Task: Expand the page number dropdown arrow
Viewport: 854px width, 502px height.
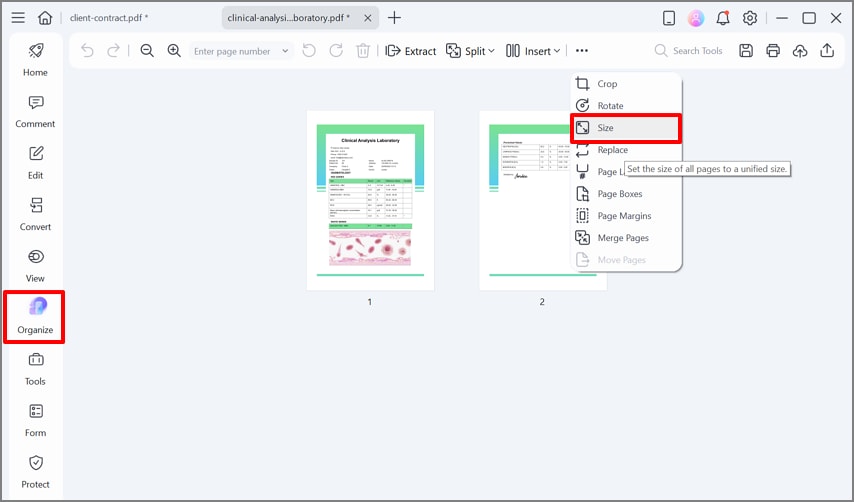Action: pos(285,51)
